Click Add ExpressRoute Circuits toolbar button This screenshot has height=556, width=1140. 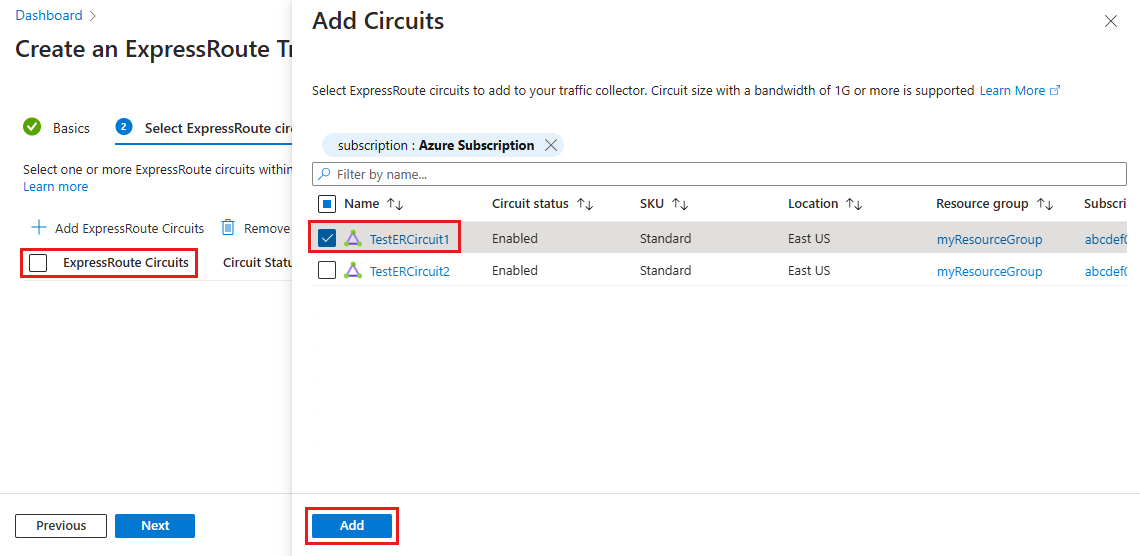click(x=118, y=227)
